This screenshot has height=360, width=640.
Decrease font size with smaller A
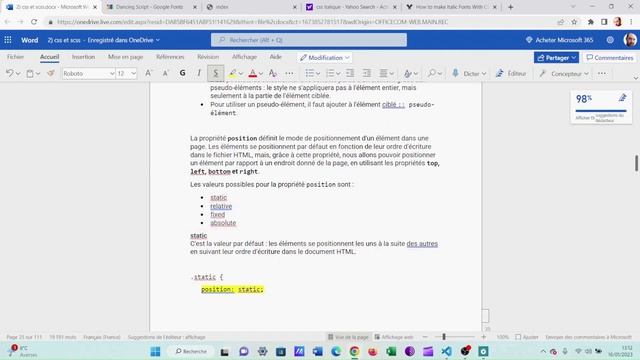tap(165, 73)
